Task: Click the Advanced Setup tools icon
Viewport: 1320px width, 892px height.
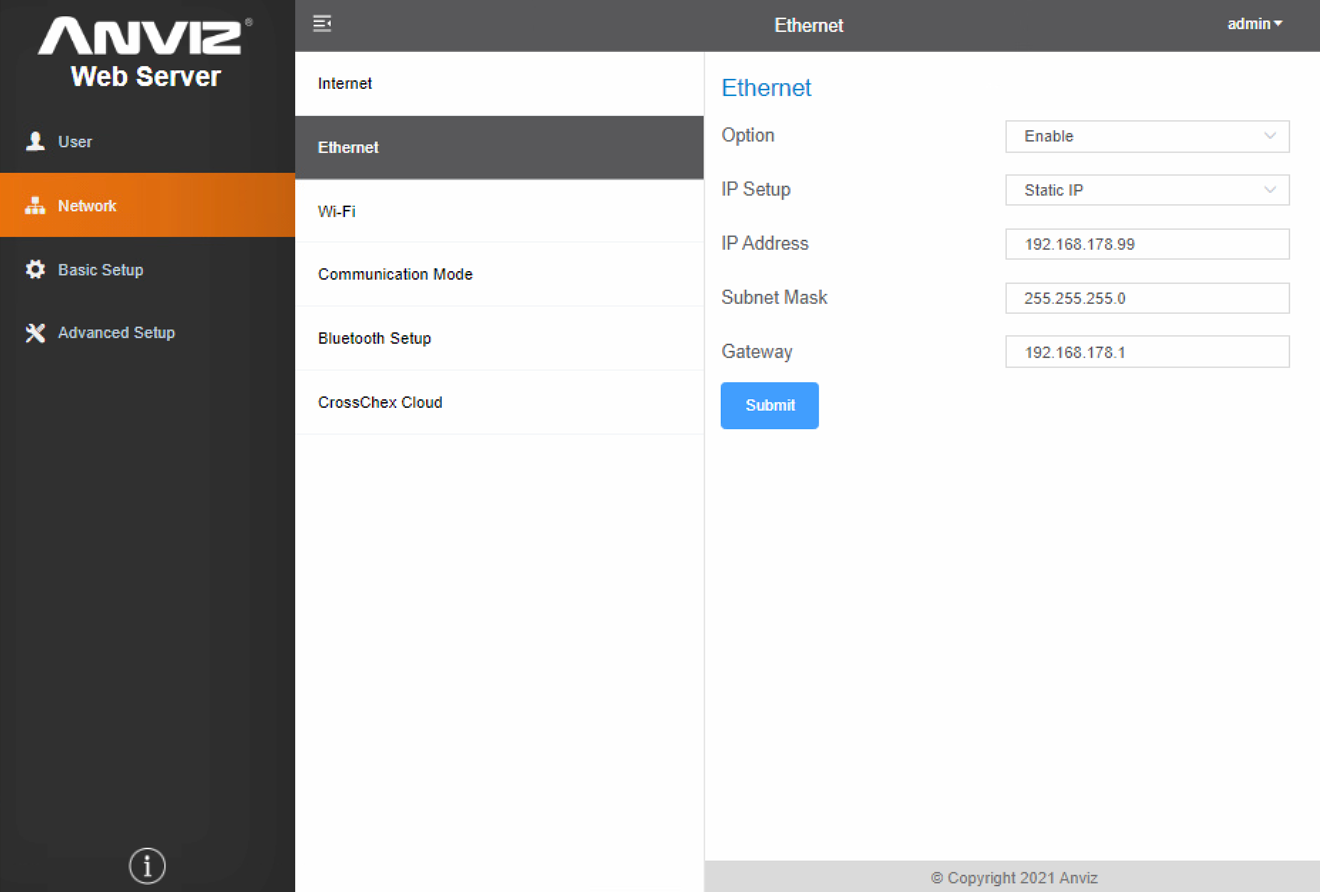Action: coord(35,333)
